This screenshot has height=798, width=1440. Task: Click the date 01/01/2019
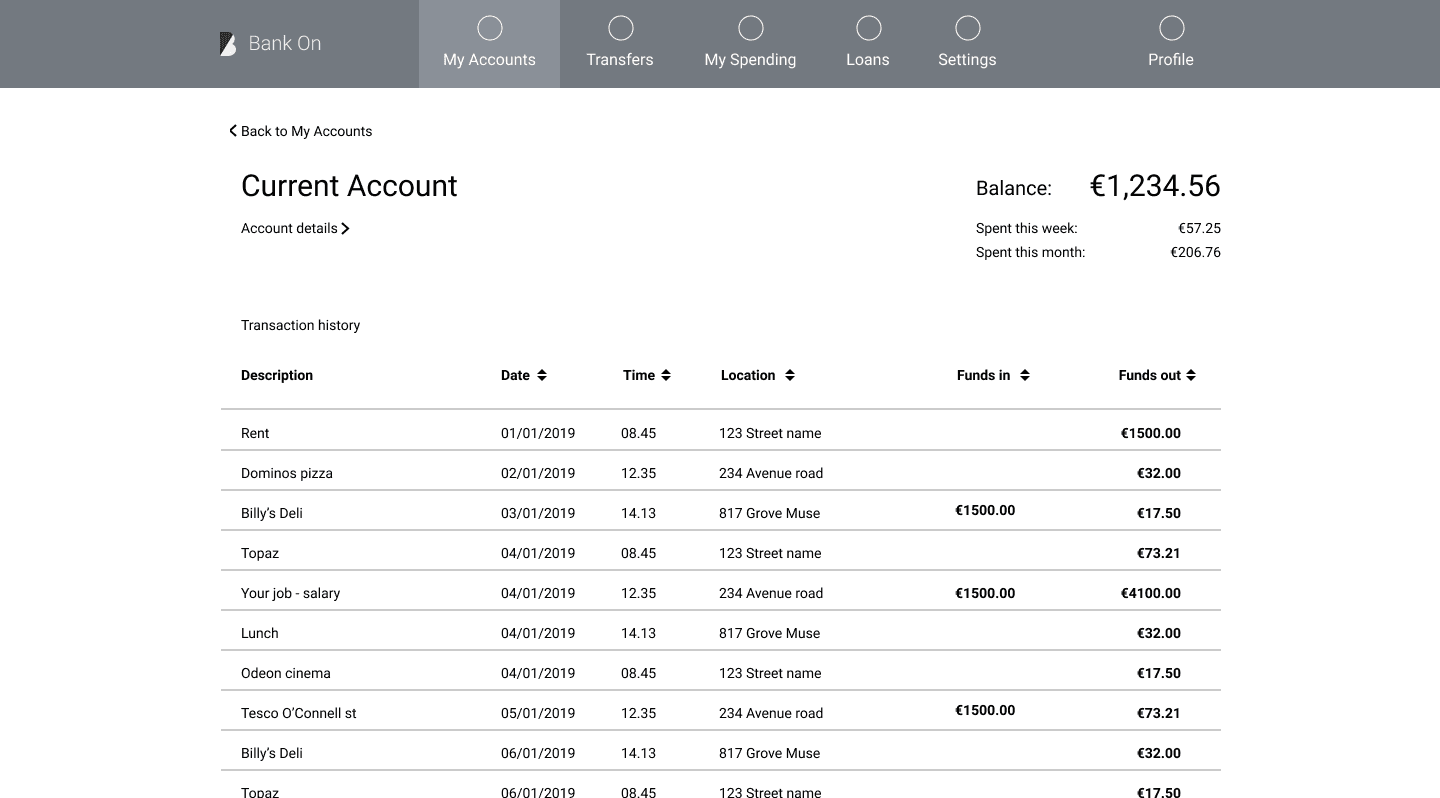pos(538,433)
